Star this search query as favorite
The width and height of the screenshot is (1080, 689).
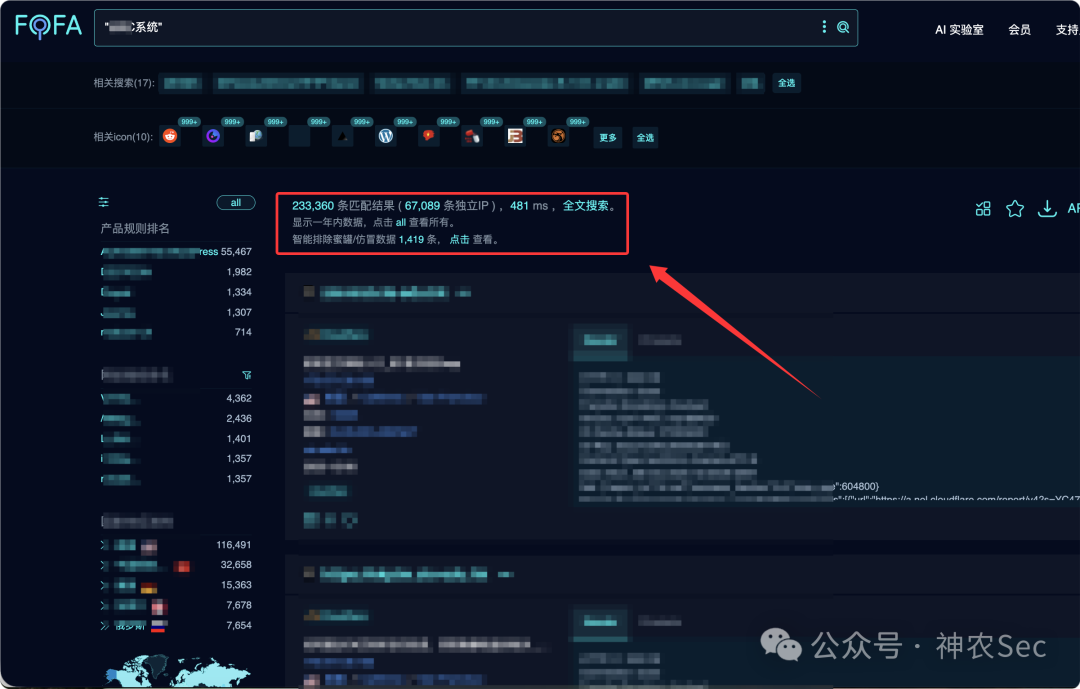point(1014,208)
